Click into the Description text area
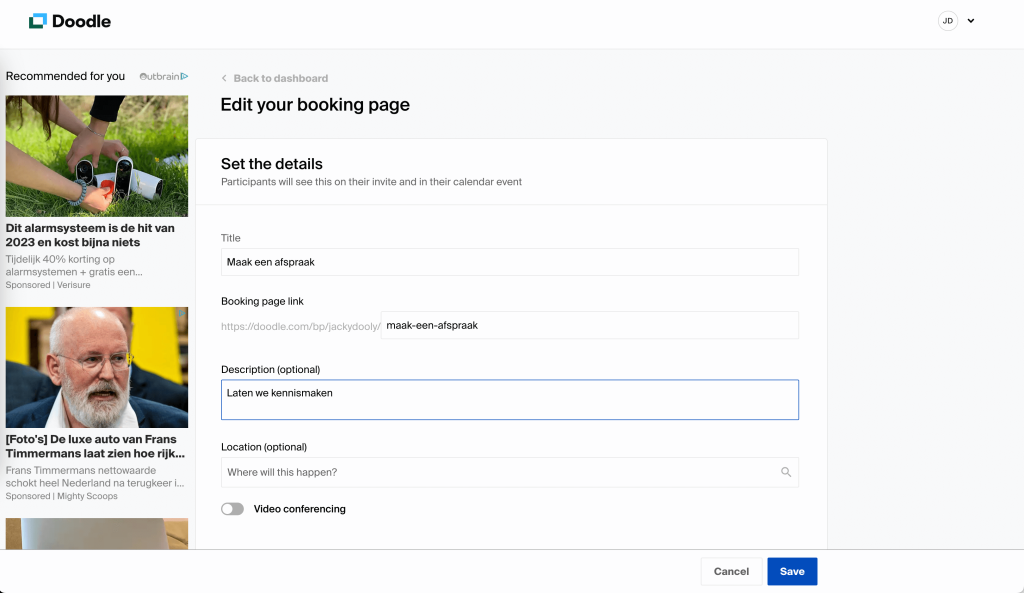The height and width of the screenshot is (593, 1024). (x=509, y=400)
